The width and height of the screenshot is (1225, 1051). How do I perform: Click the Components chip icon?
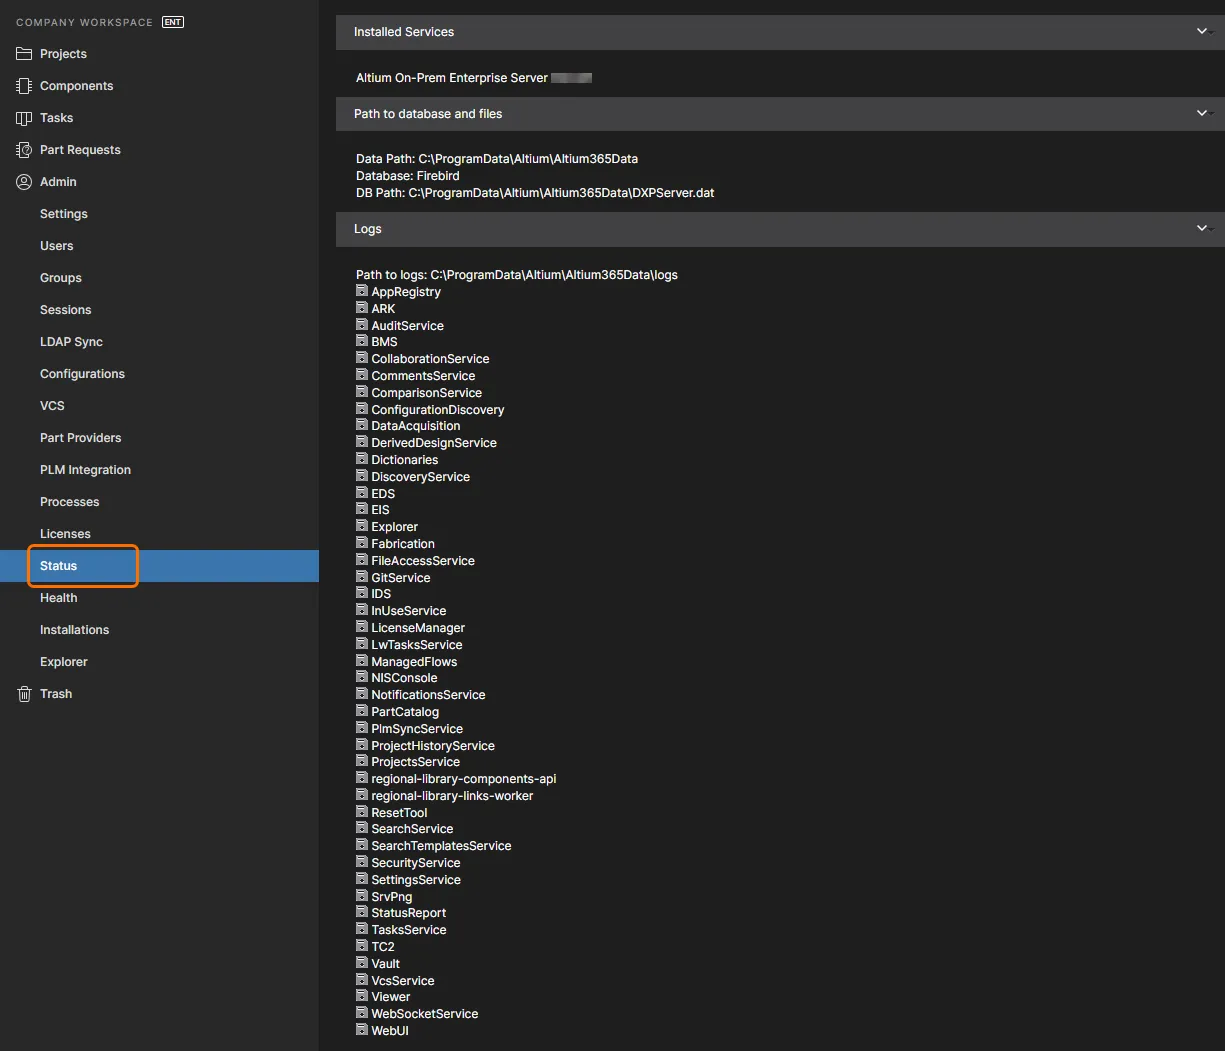coord(24,86)
